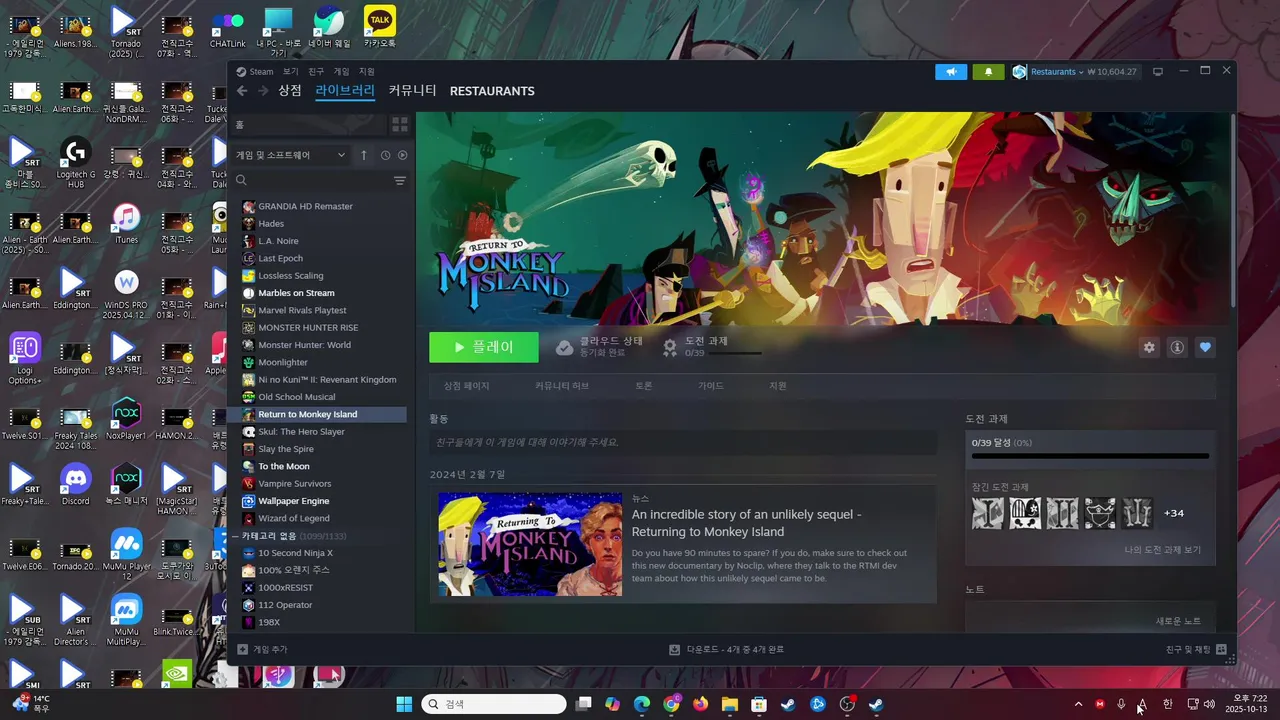This screenshot has height=720, width=1280.
Task: Show ready-to-play games filter icon
Action: (402, 155)
